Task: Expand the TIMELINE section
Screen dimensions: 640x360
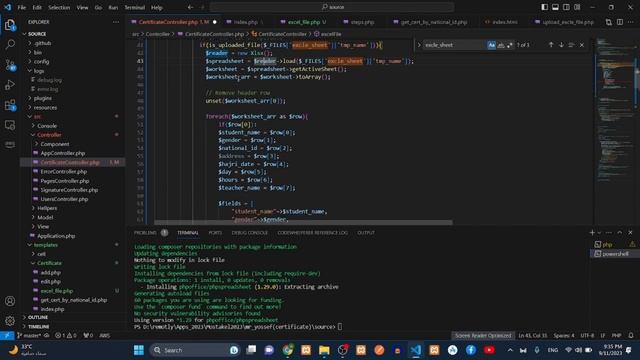Action: [38, 327]
